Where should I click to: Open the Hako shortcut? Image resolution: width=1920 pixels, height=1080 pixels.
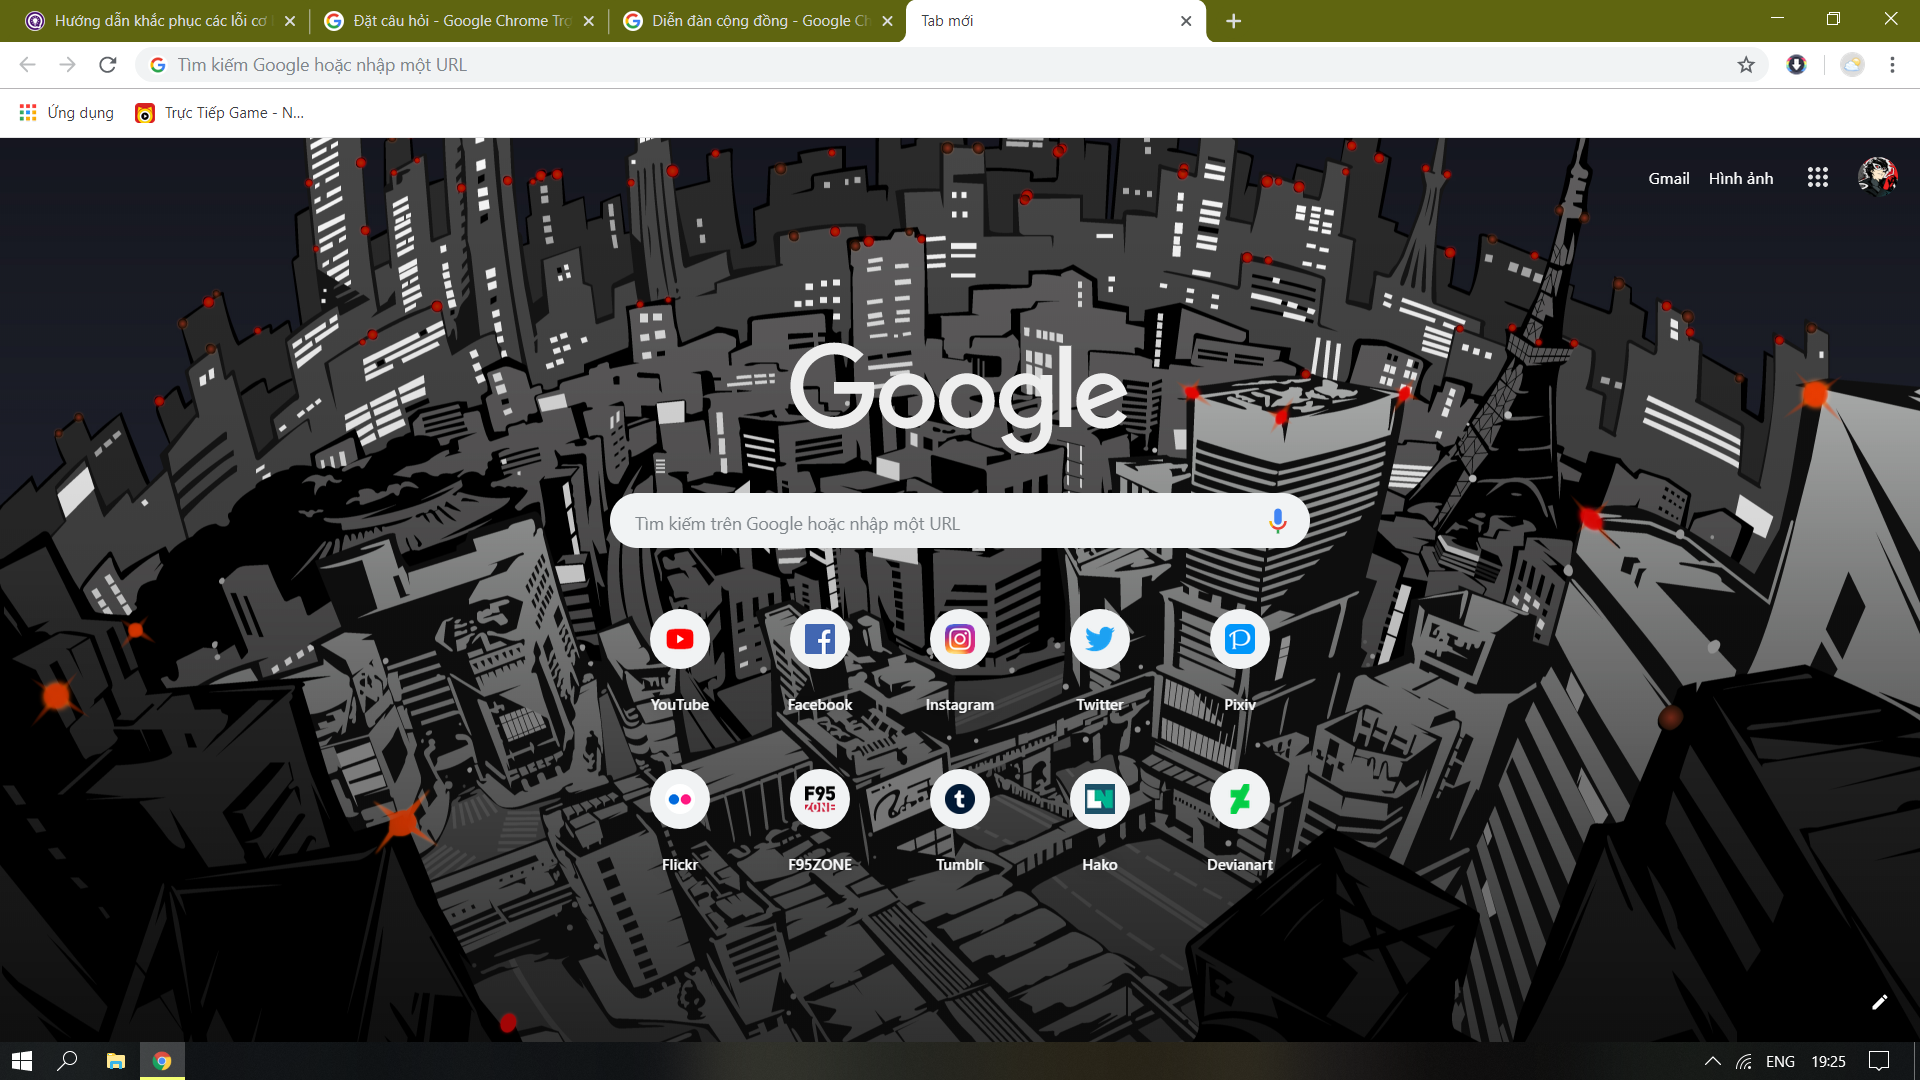[x=1100, y=799]
